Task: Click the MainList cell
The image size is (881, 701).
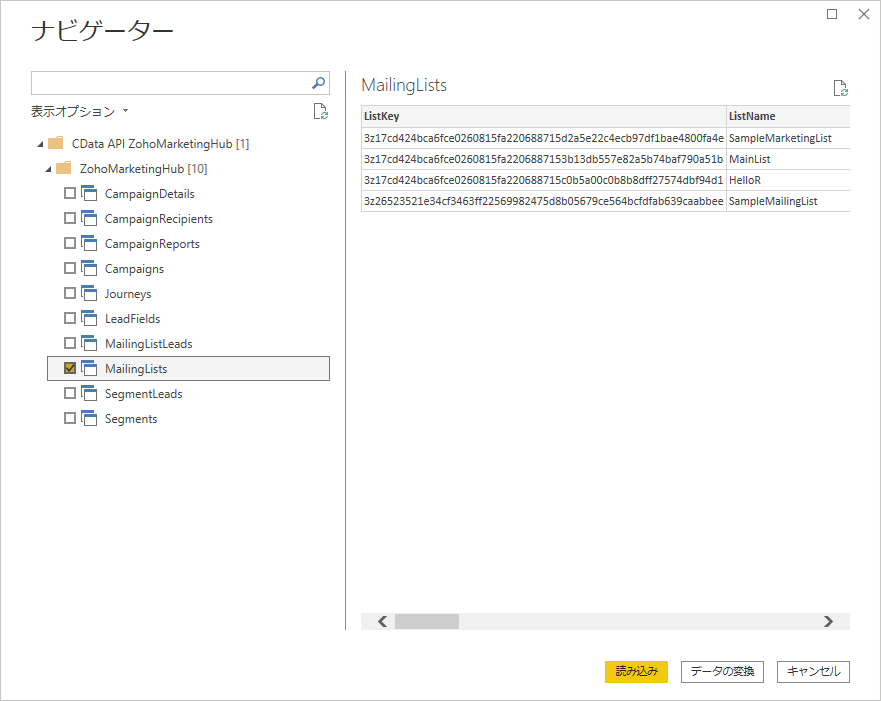Action: click(x=788, y=159)
